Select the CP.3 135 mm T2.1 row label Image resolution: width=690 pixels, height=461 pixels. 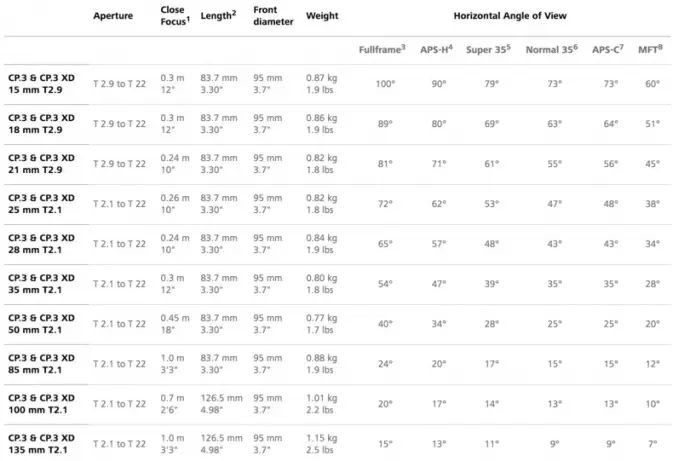[41, 444]
